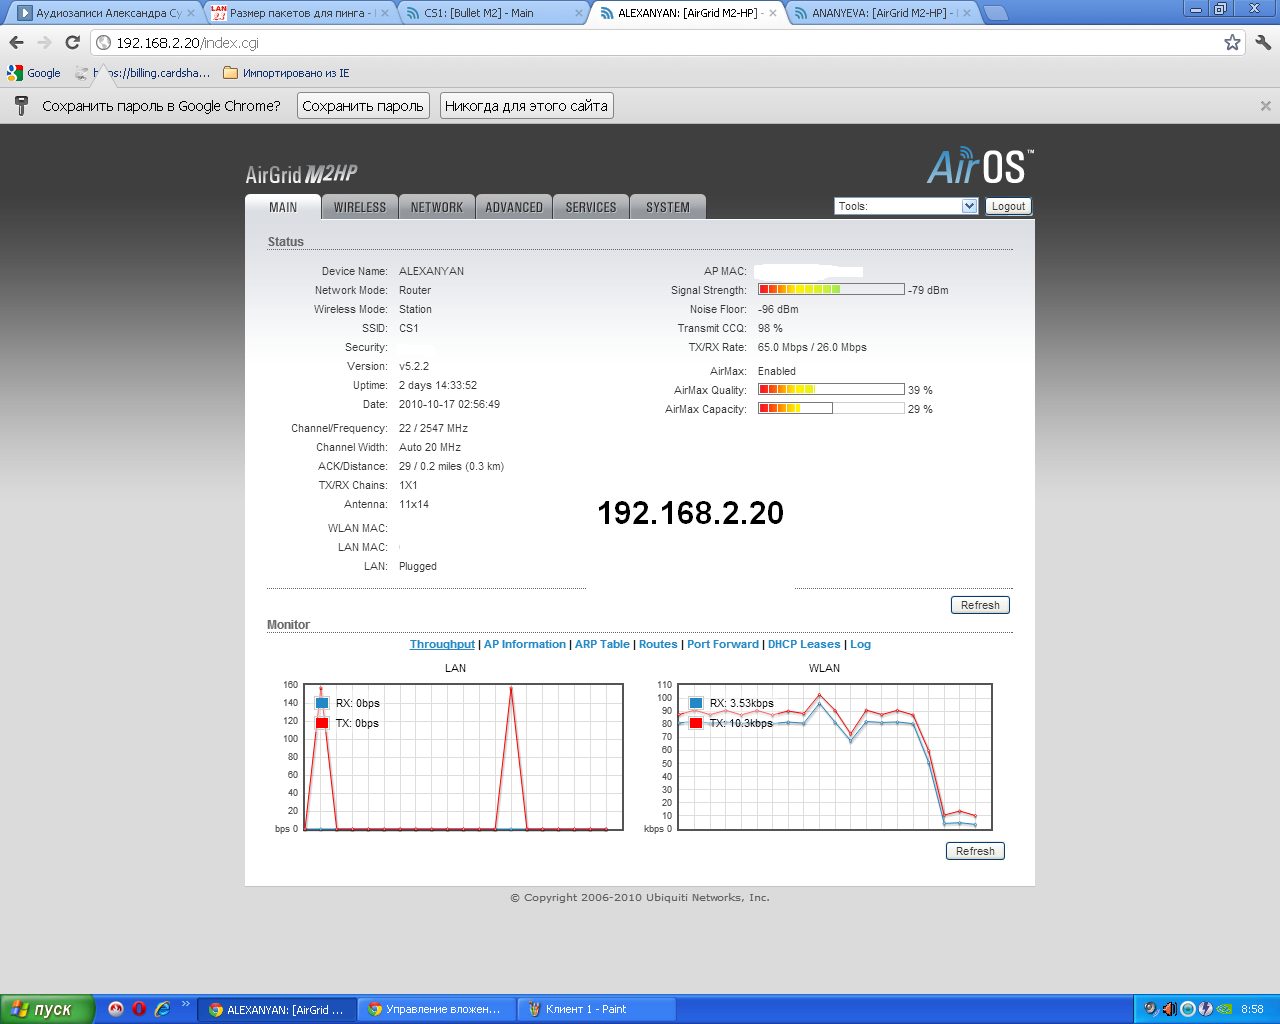Viewport: 1280px width, 1024px height.
Task: Open the ADVANCED settings tab
Action: pyautogui.click(x=514, y=207)
